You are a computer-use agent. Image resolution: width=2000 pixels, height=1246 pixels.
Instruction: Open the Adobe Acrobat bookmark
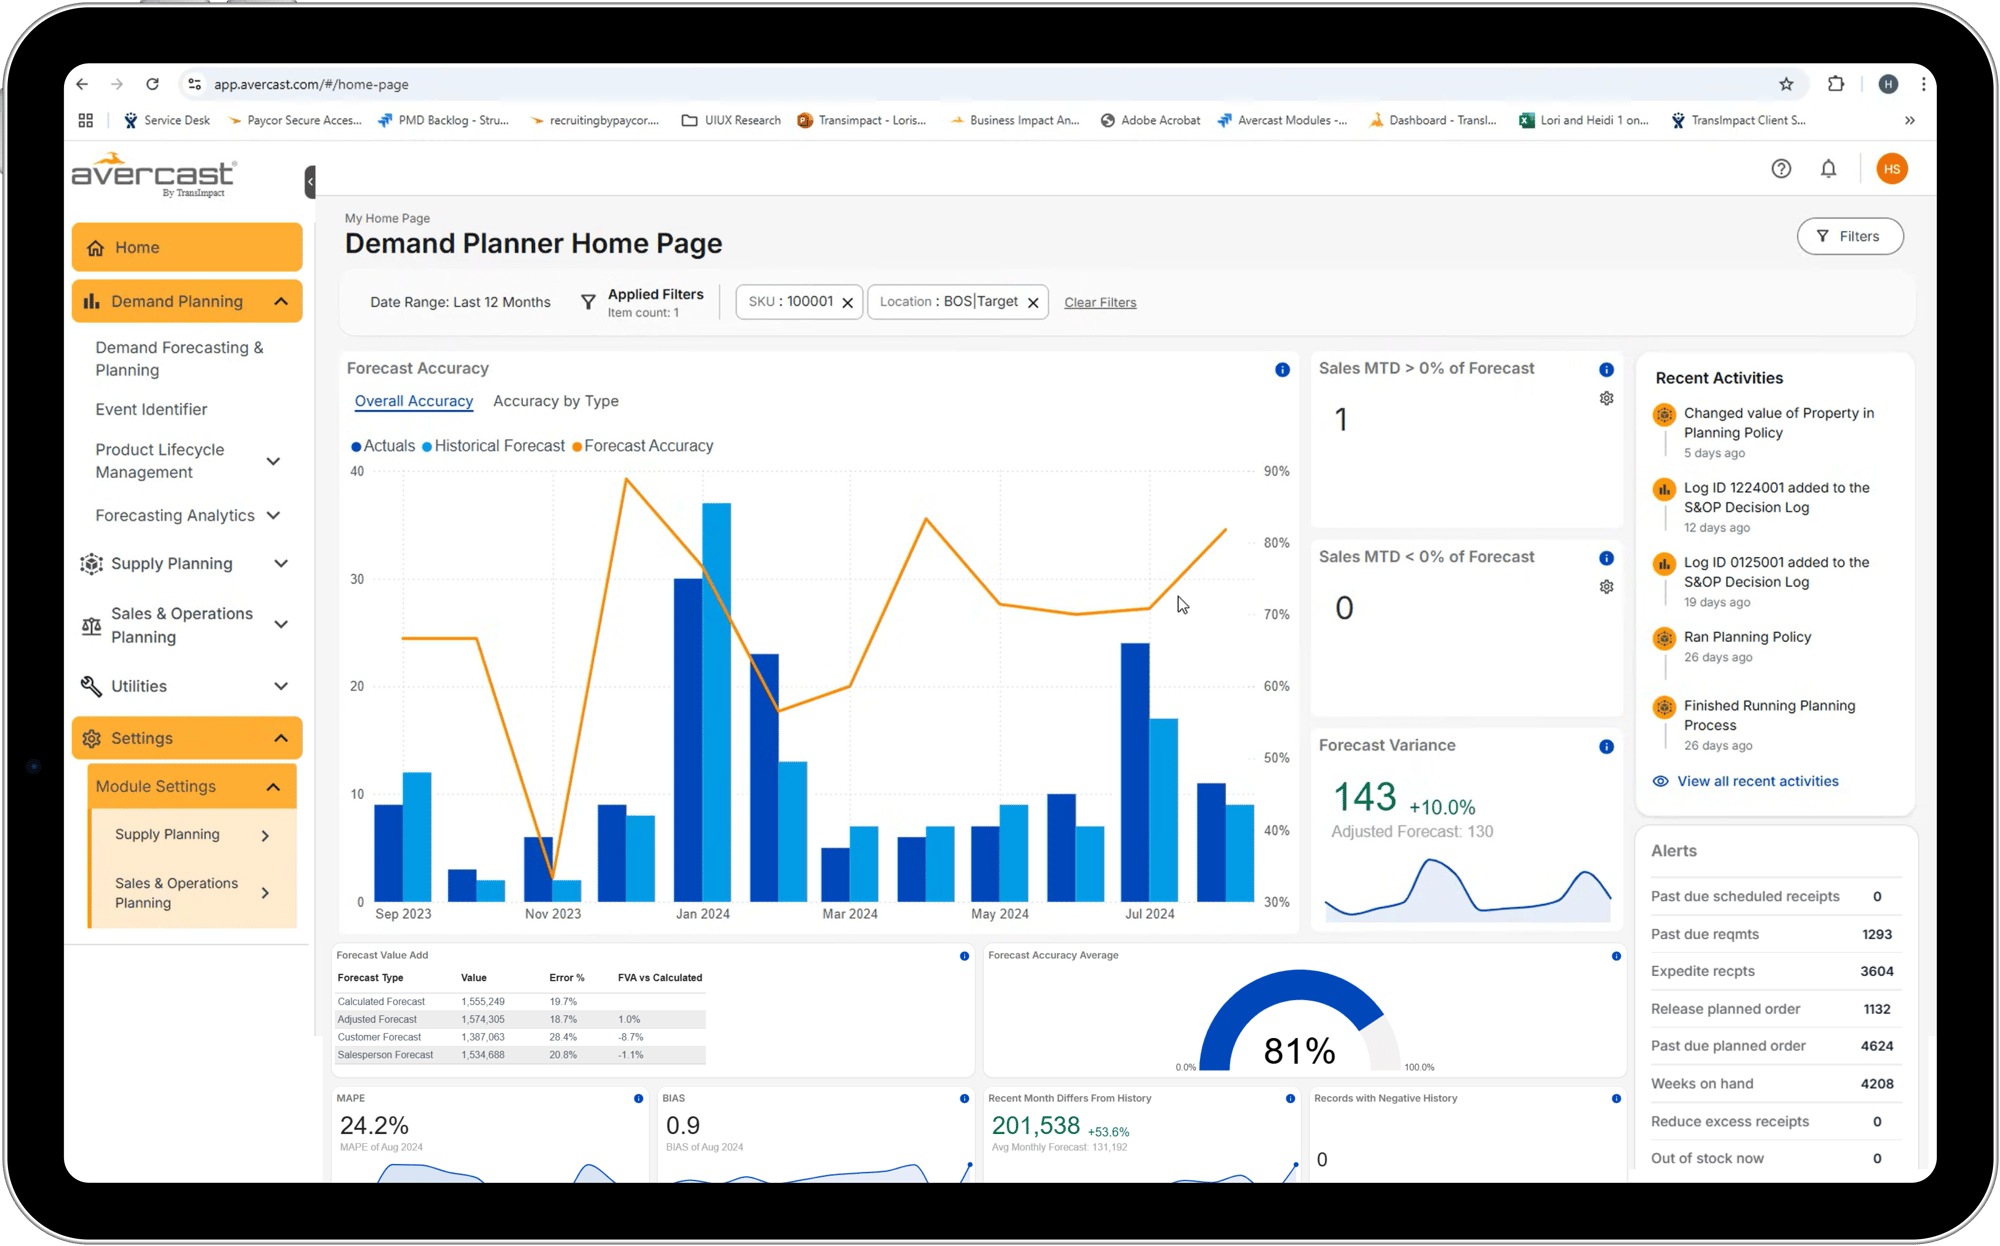coord(1150,120)
